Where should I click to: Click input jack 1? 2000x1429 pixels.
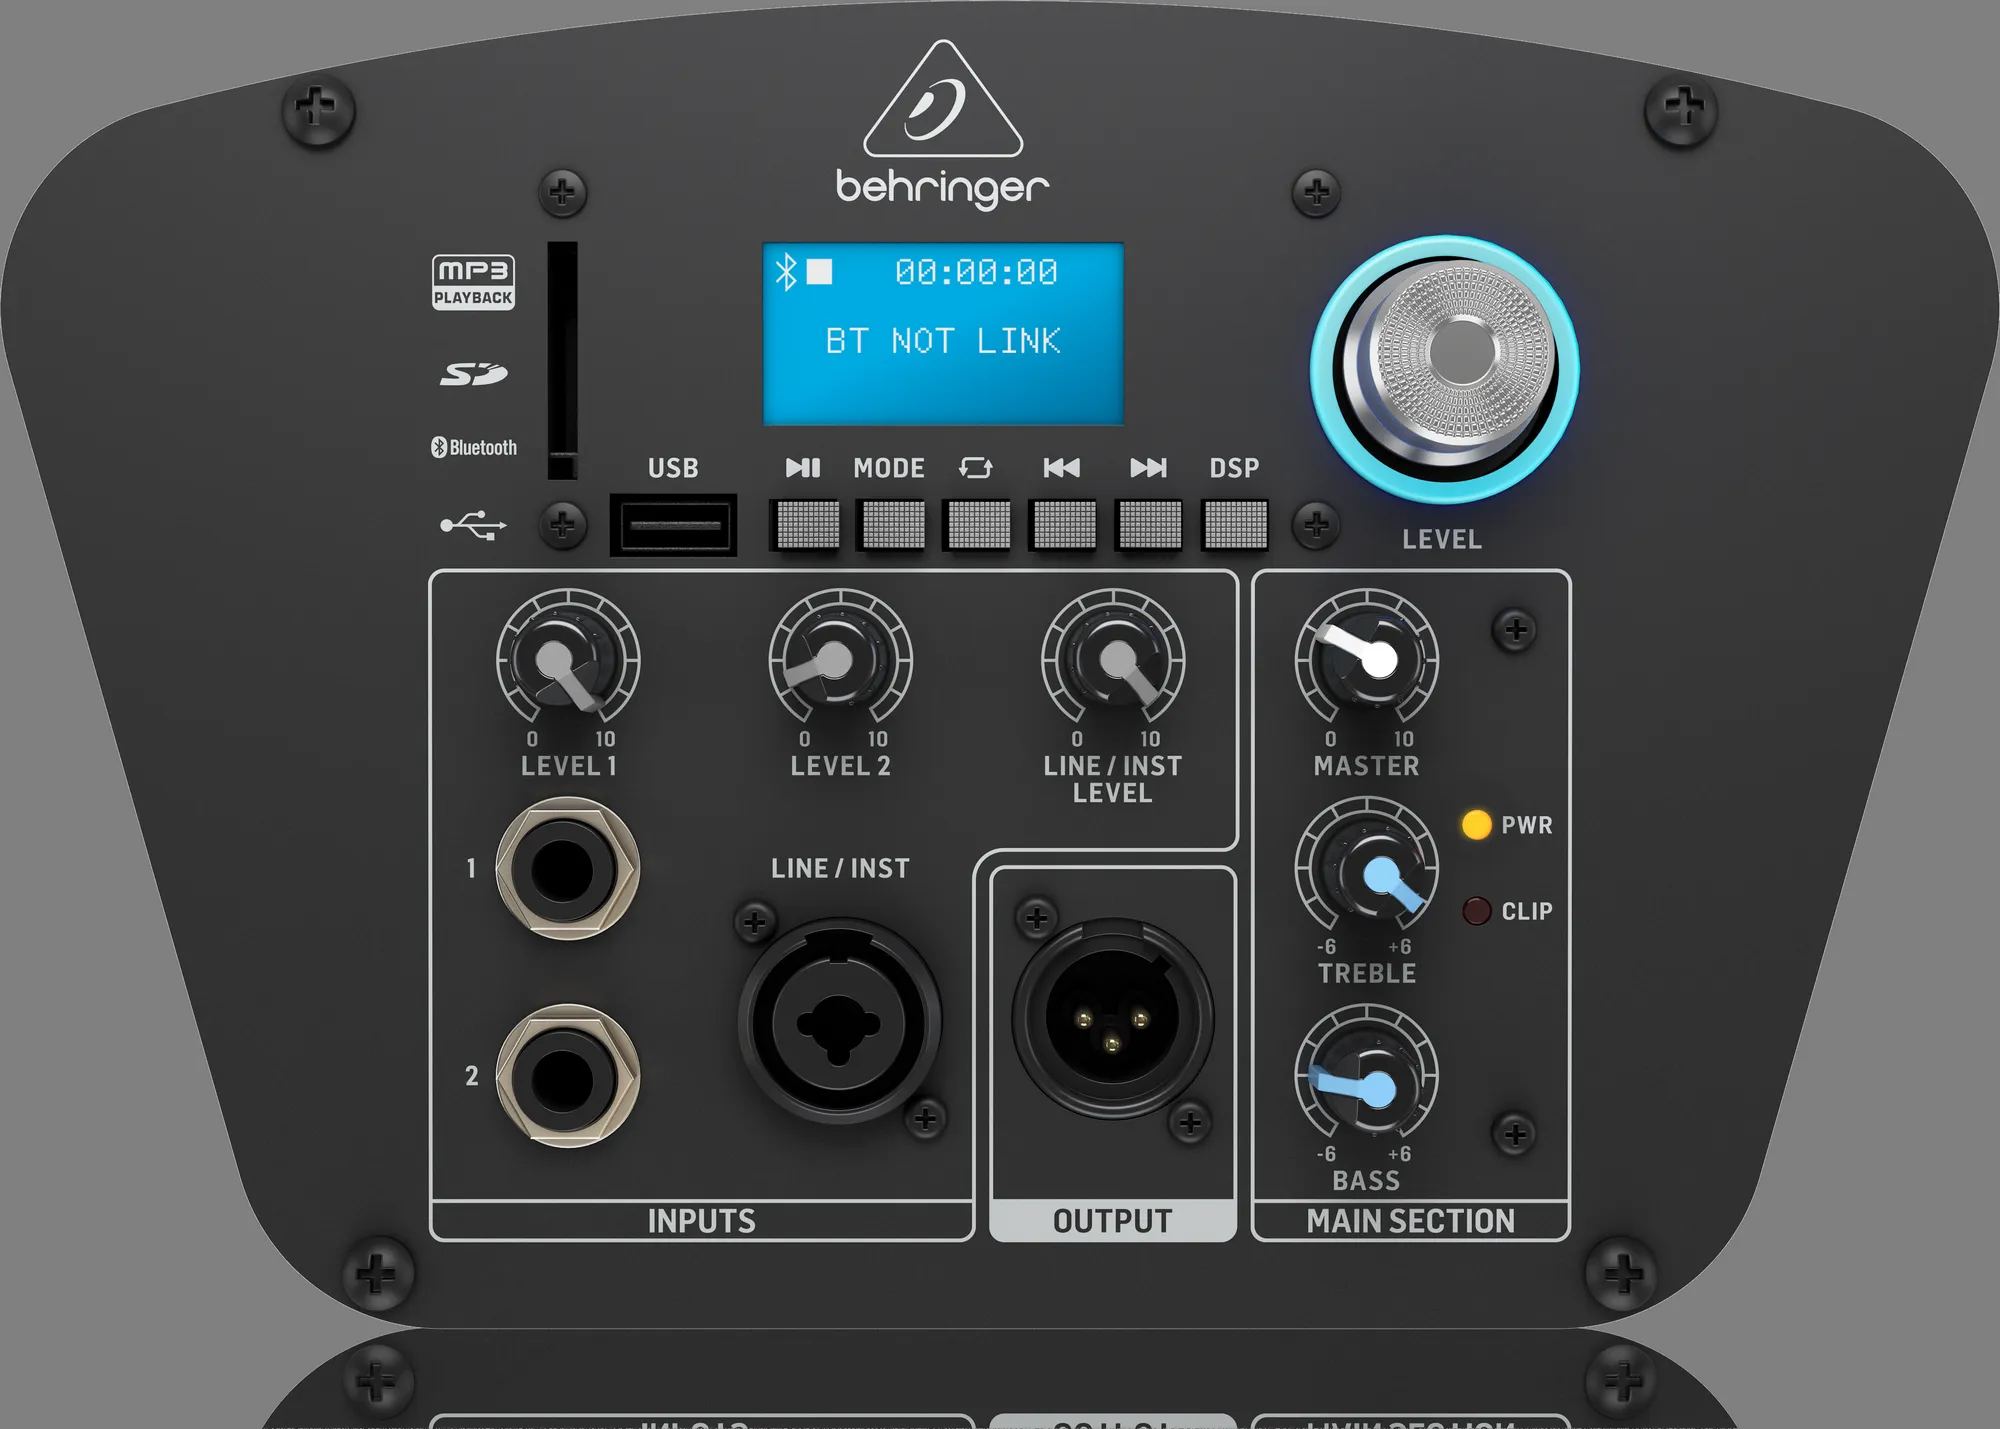568,868
